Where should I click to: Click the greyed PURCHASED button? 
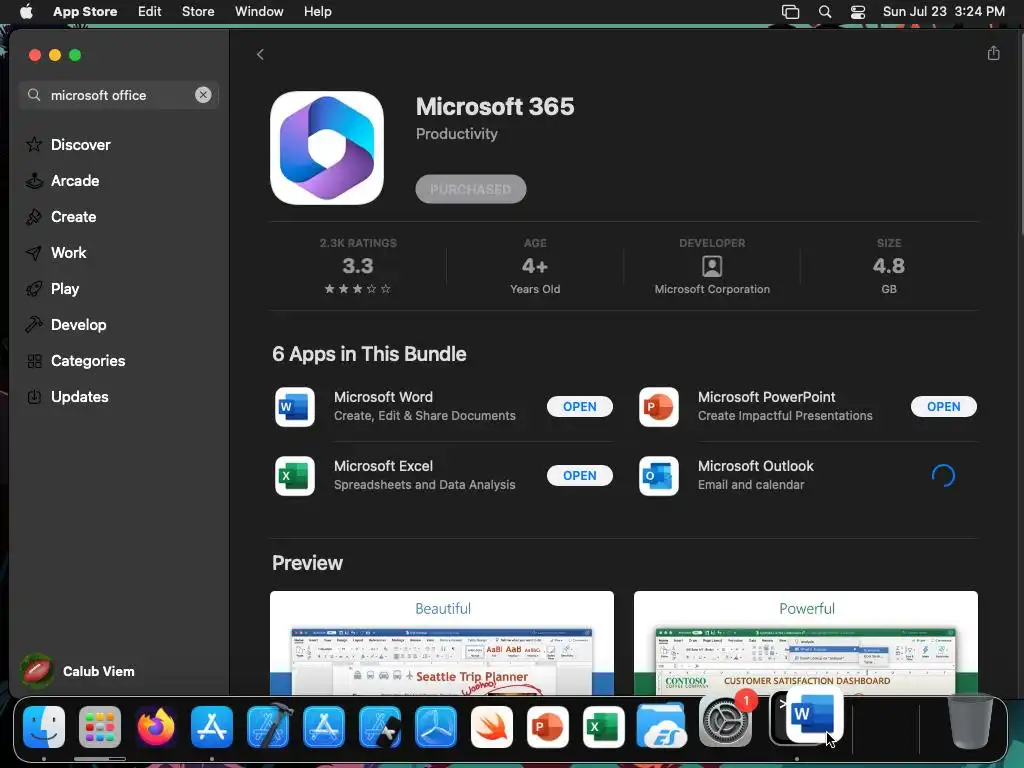[x=470, y=189]
